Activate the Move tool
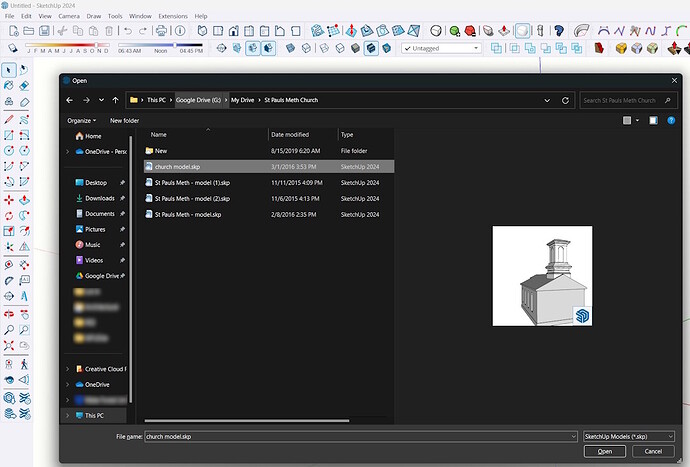Image resolution: width=690 pixels, height=467 pixels. pyautogui.click(x=8, y=198)
